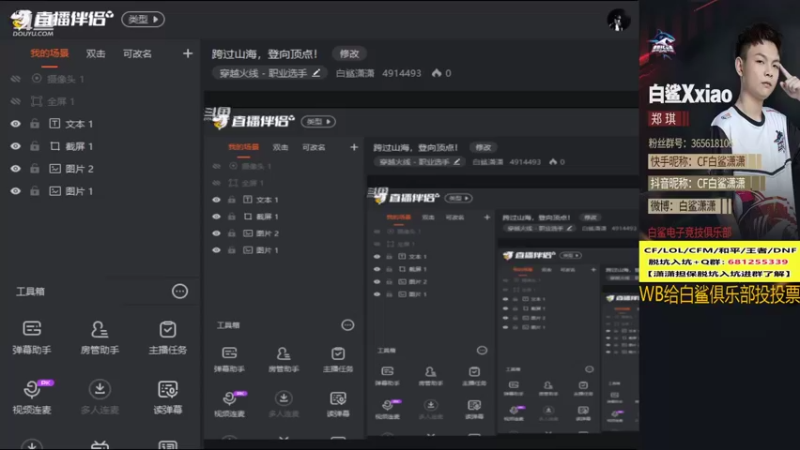Screen dimensions: 800x450
Task: Click the 白鲨Xxiao name in the overlay
Action: click(690, 94)
